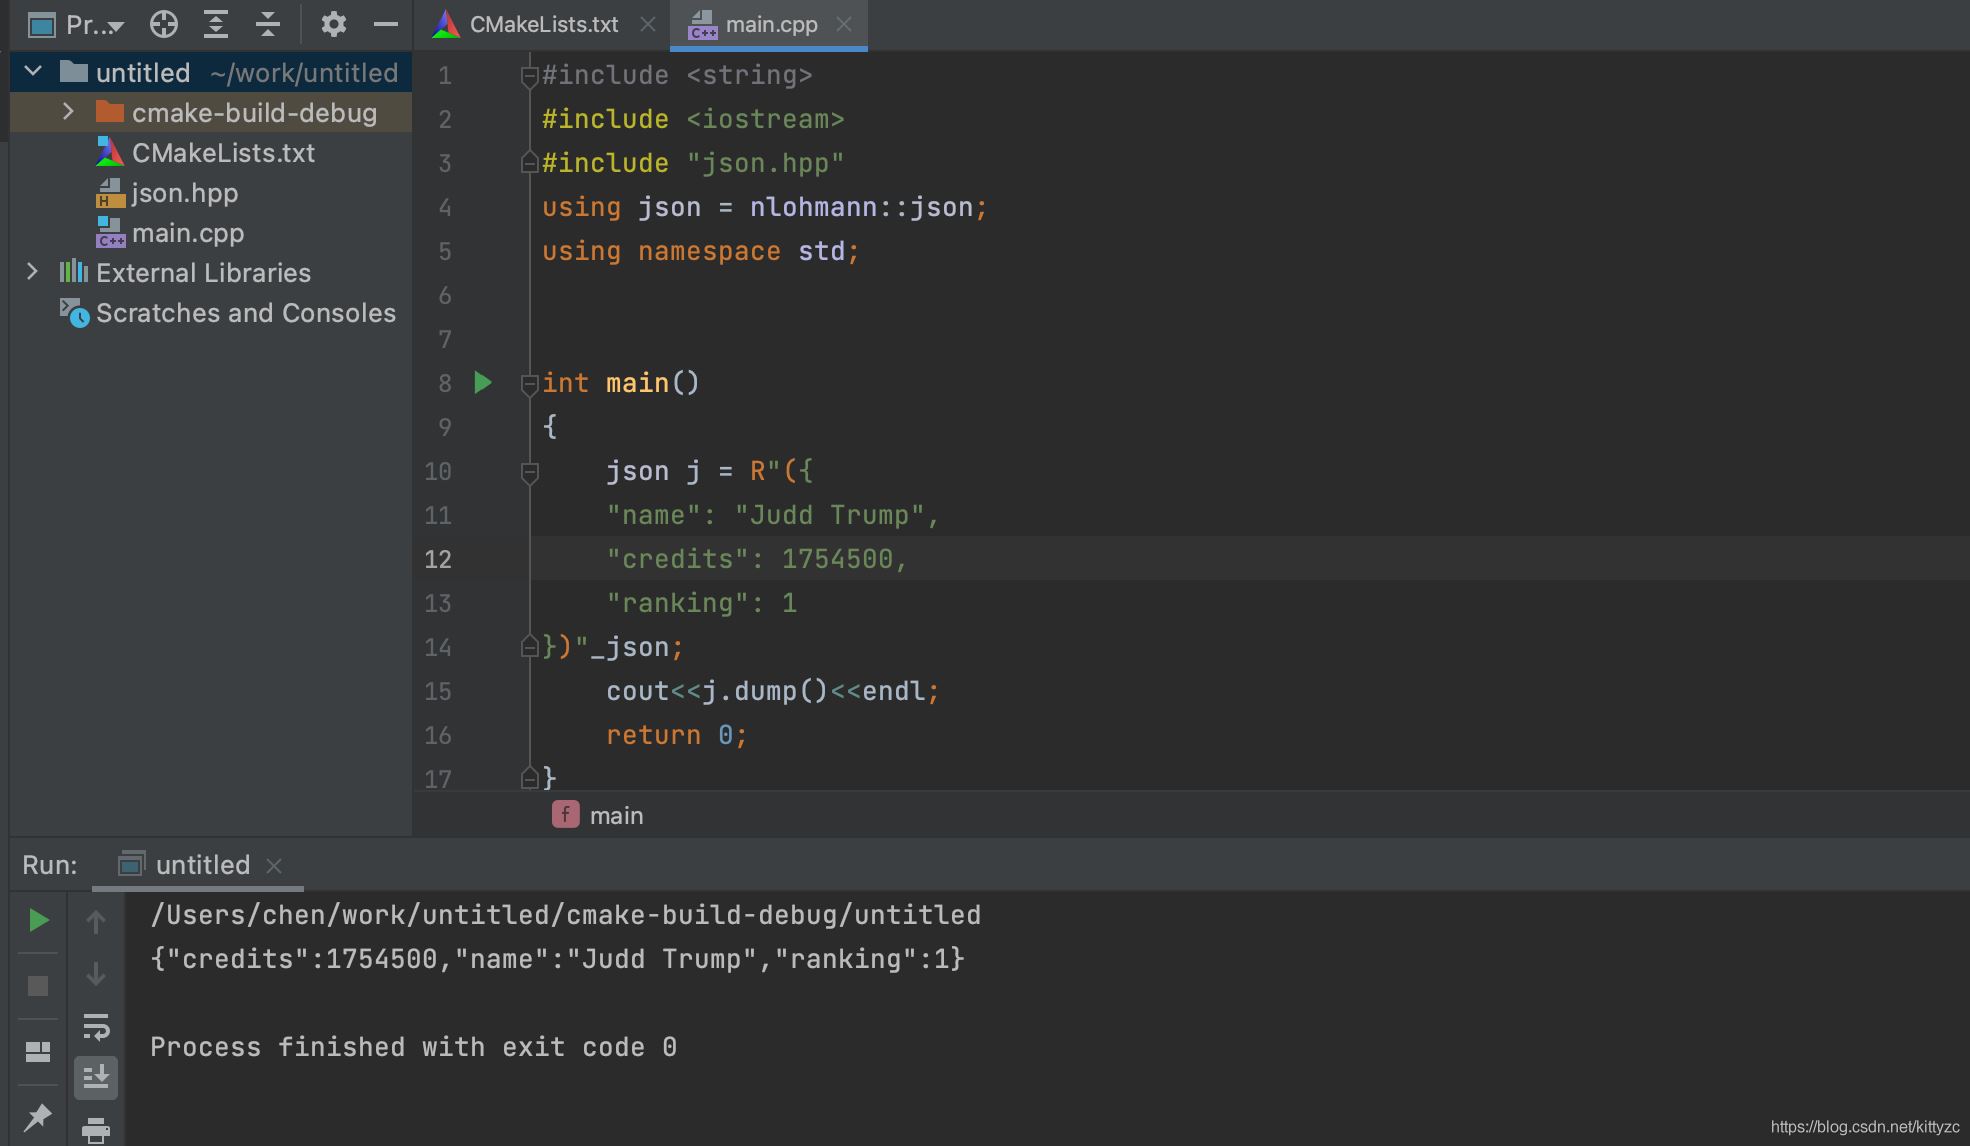Click the green run button line 8
1970x1146 pixels.
(x=486, y=382)
